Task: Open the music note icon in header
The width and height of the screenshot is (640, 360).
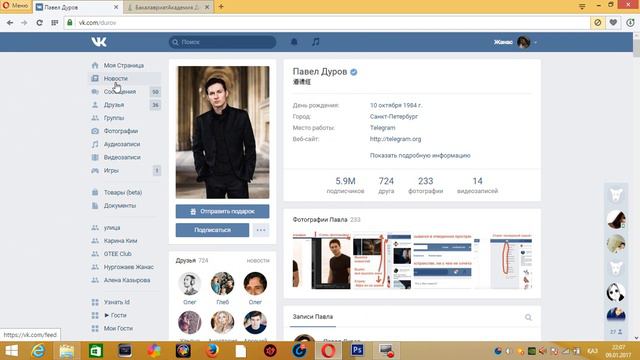Action: tap(316, 42)
